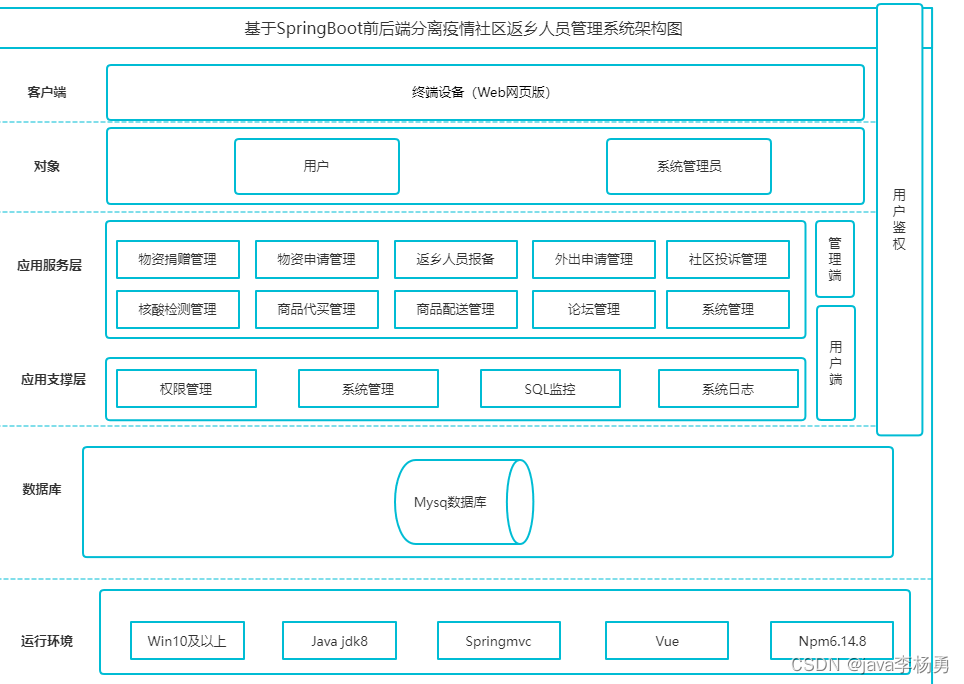Click the 社区投诉管理 module
Image resolution: width=964 pixels, height=684 pixels.
pos(728,259)
